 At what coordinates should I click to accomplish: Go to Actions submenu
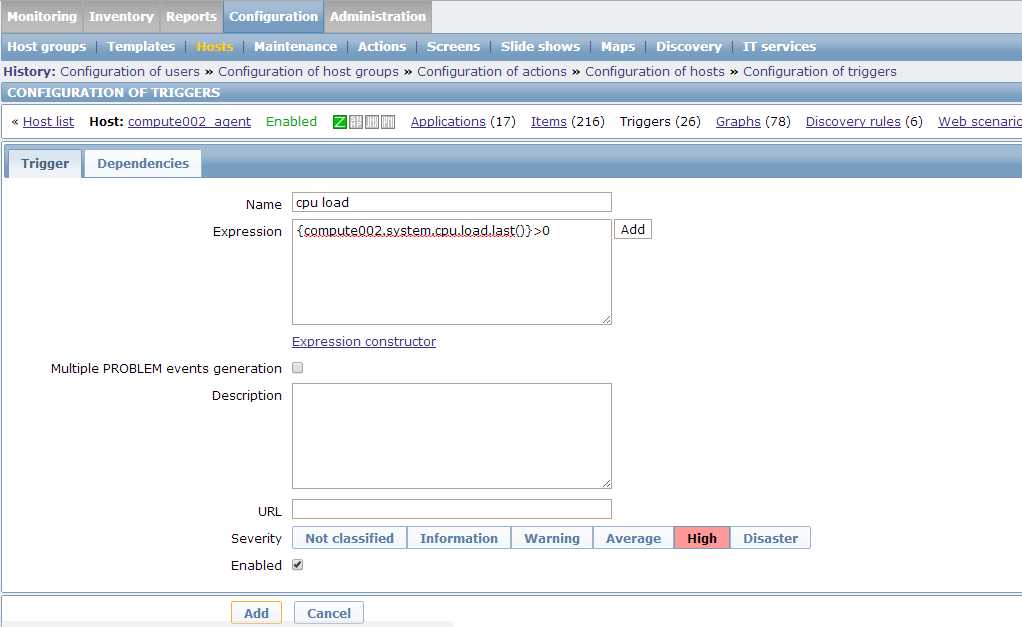coord(382,46)
